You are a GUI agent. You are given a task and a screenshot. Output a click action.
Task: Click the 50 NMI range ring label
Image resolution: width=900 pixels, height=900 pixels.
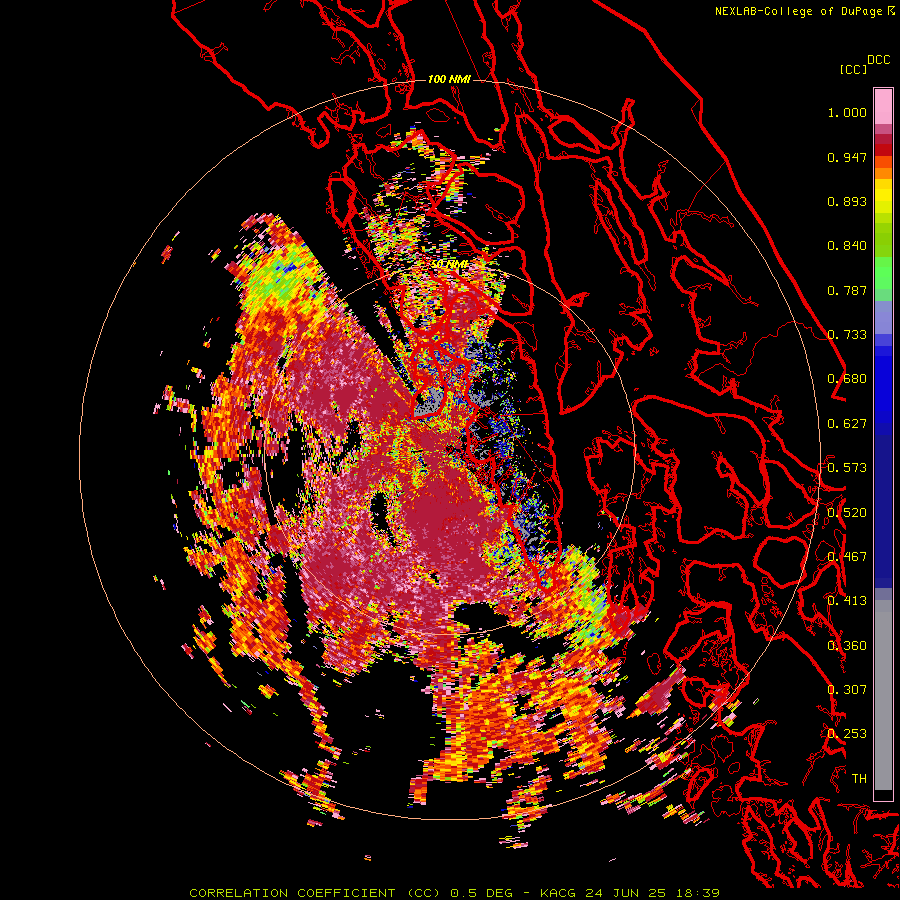pyautogui.click(x=449, y=265)
